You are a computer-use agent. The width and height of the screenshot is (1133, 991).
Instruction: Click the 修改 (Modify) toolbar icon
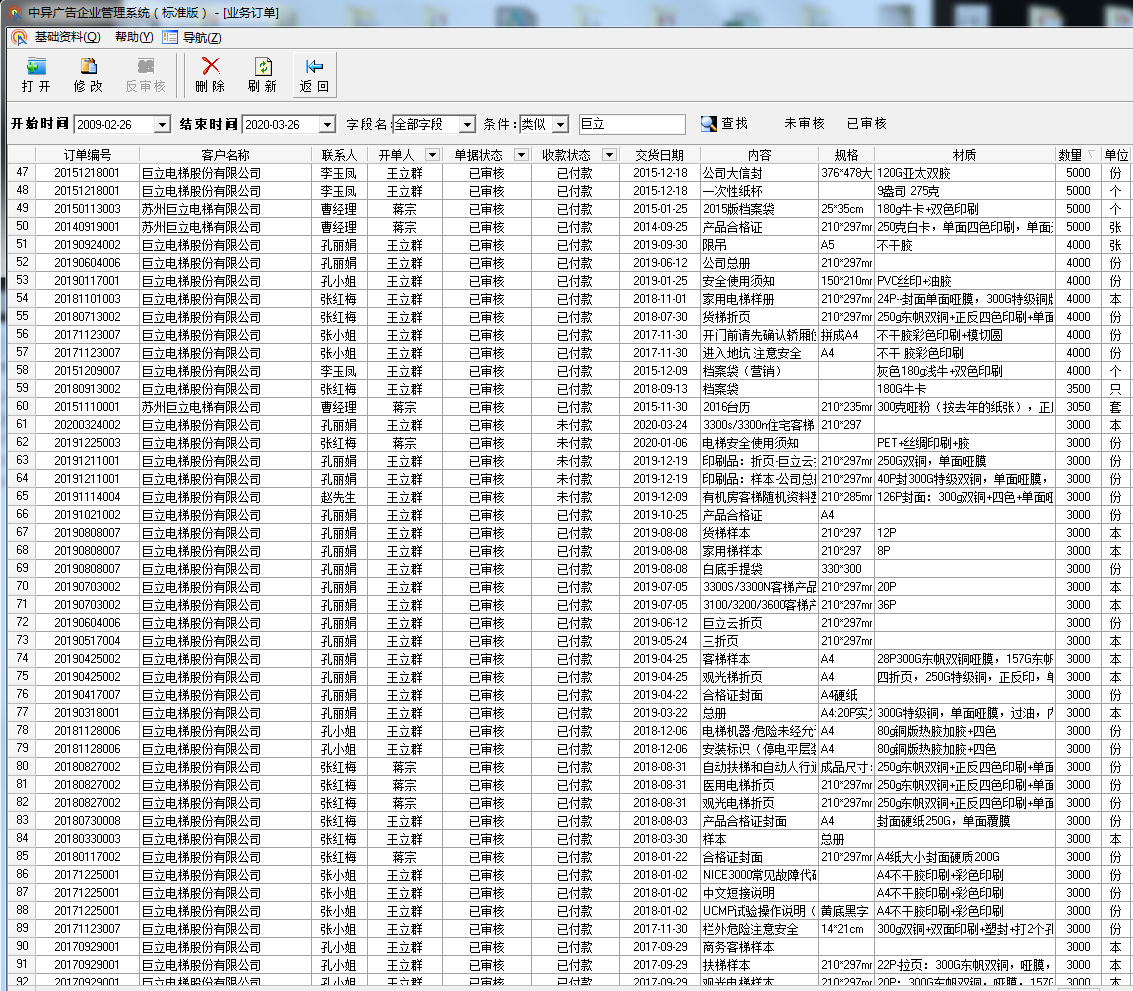(x=88, y=67)
